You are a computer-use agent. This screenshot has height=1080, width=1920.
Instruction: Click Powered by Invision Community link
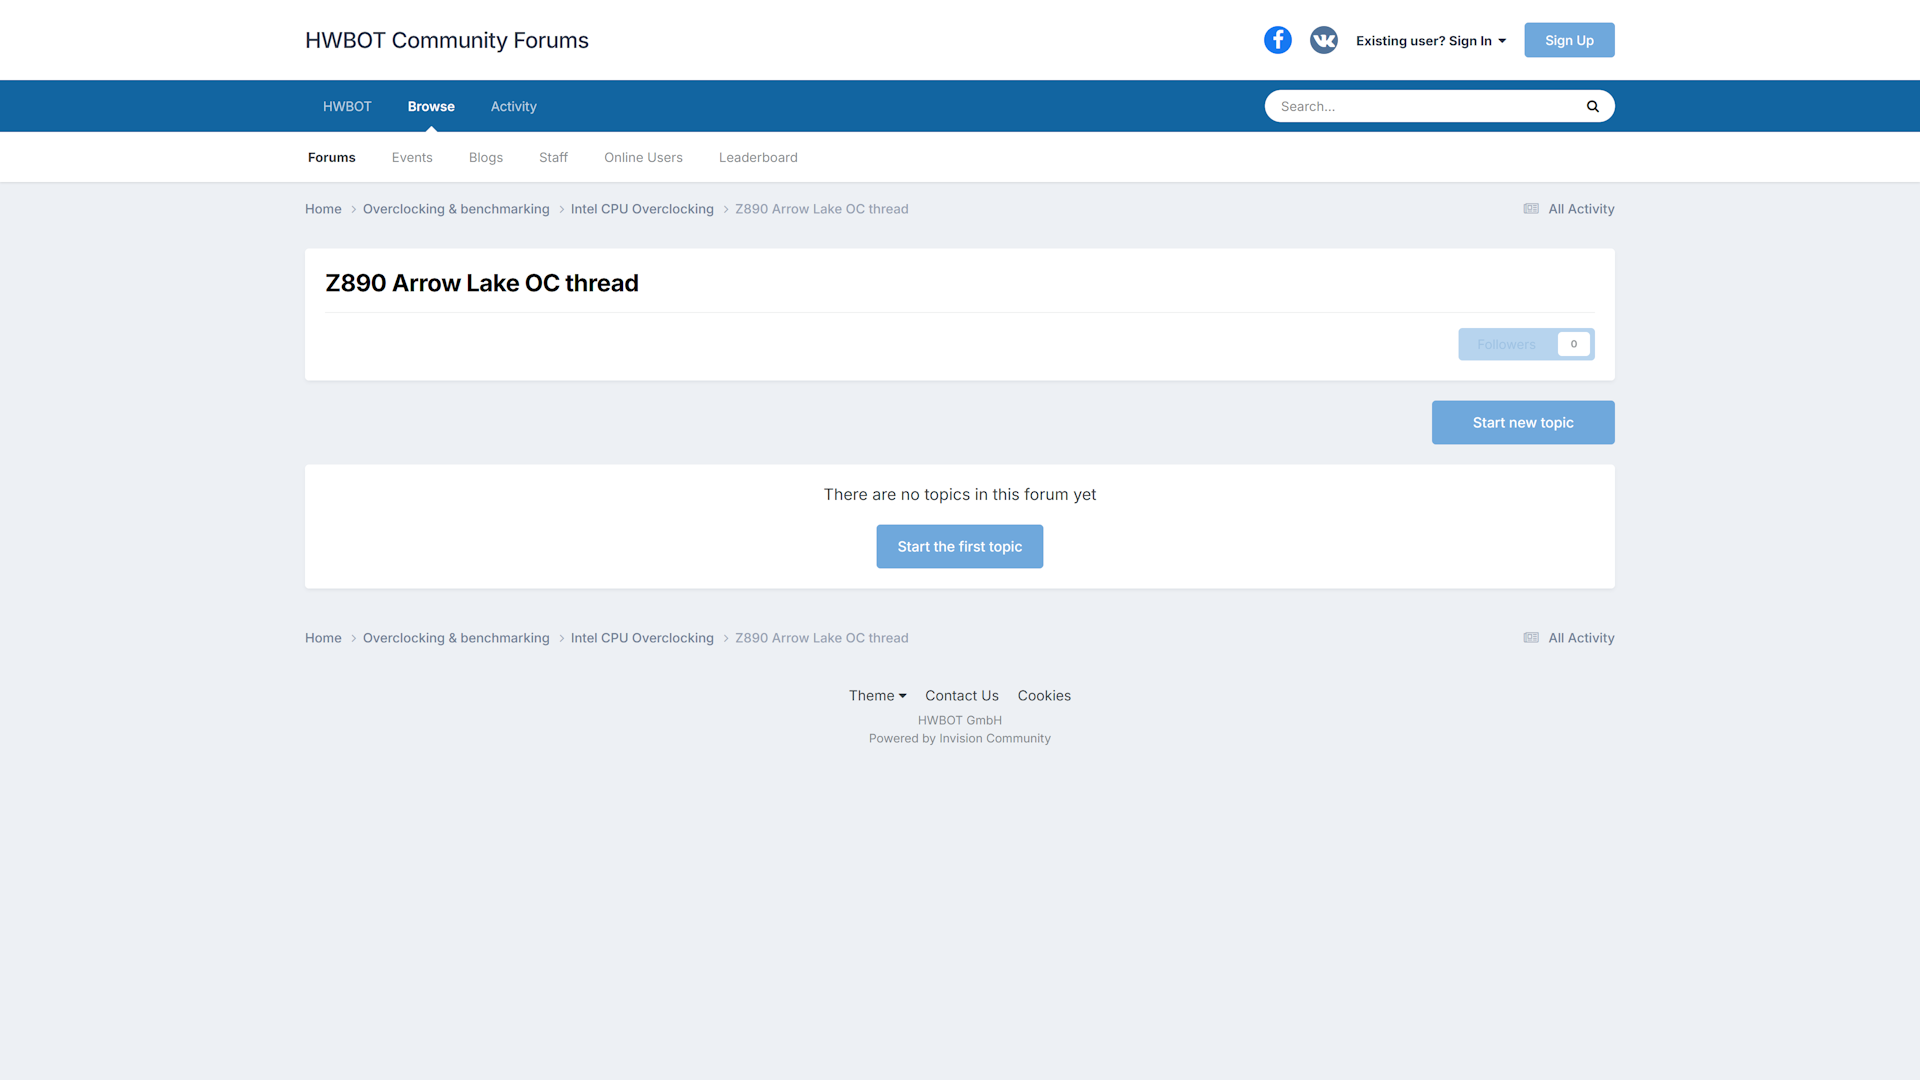[959, 739]
